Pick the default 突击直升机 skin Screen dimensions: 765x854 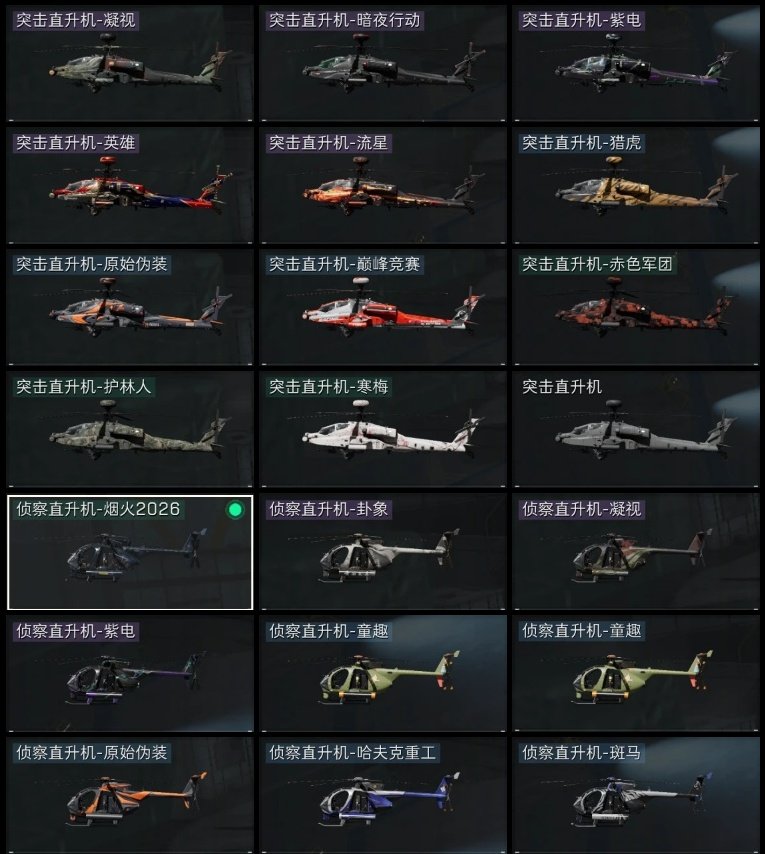point(636,429)
